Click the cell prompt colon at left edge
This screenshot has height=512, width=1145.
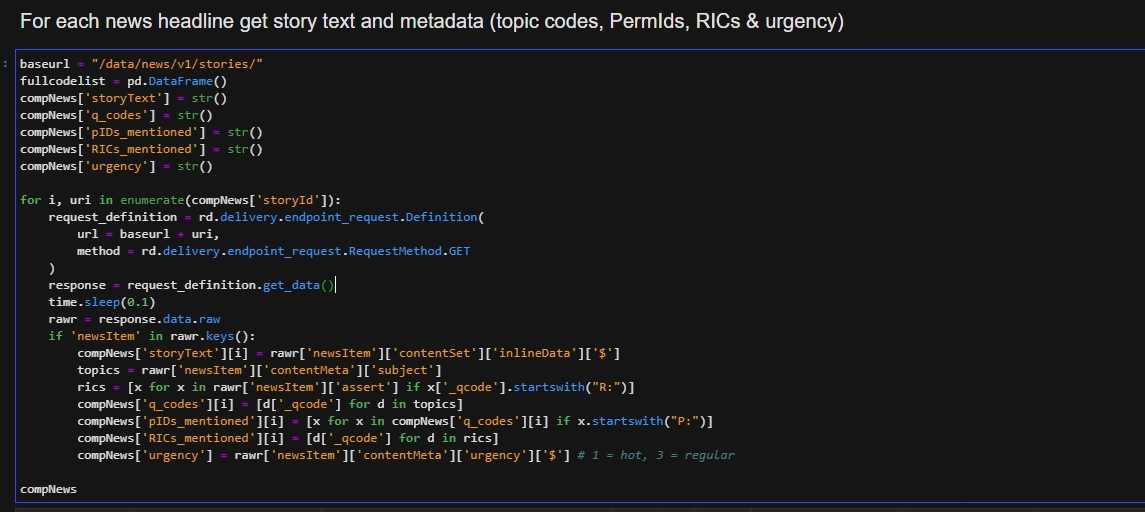(x=6, y=64)
